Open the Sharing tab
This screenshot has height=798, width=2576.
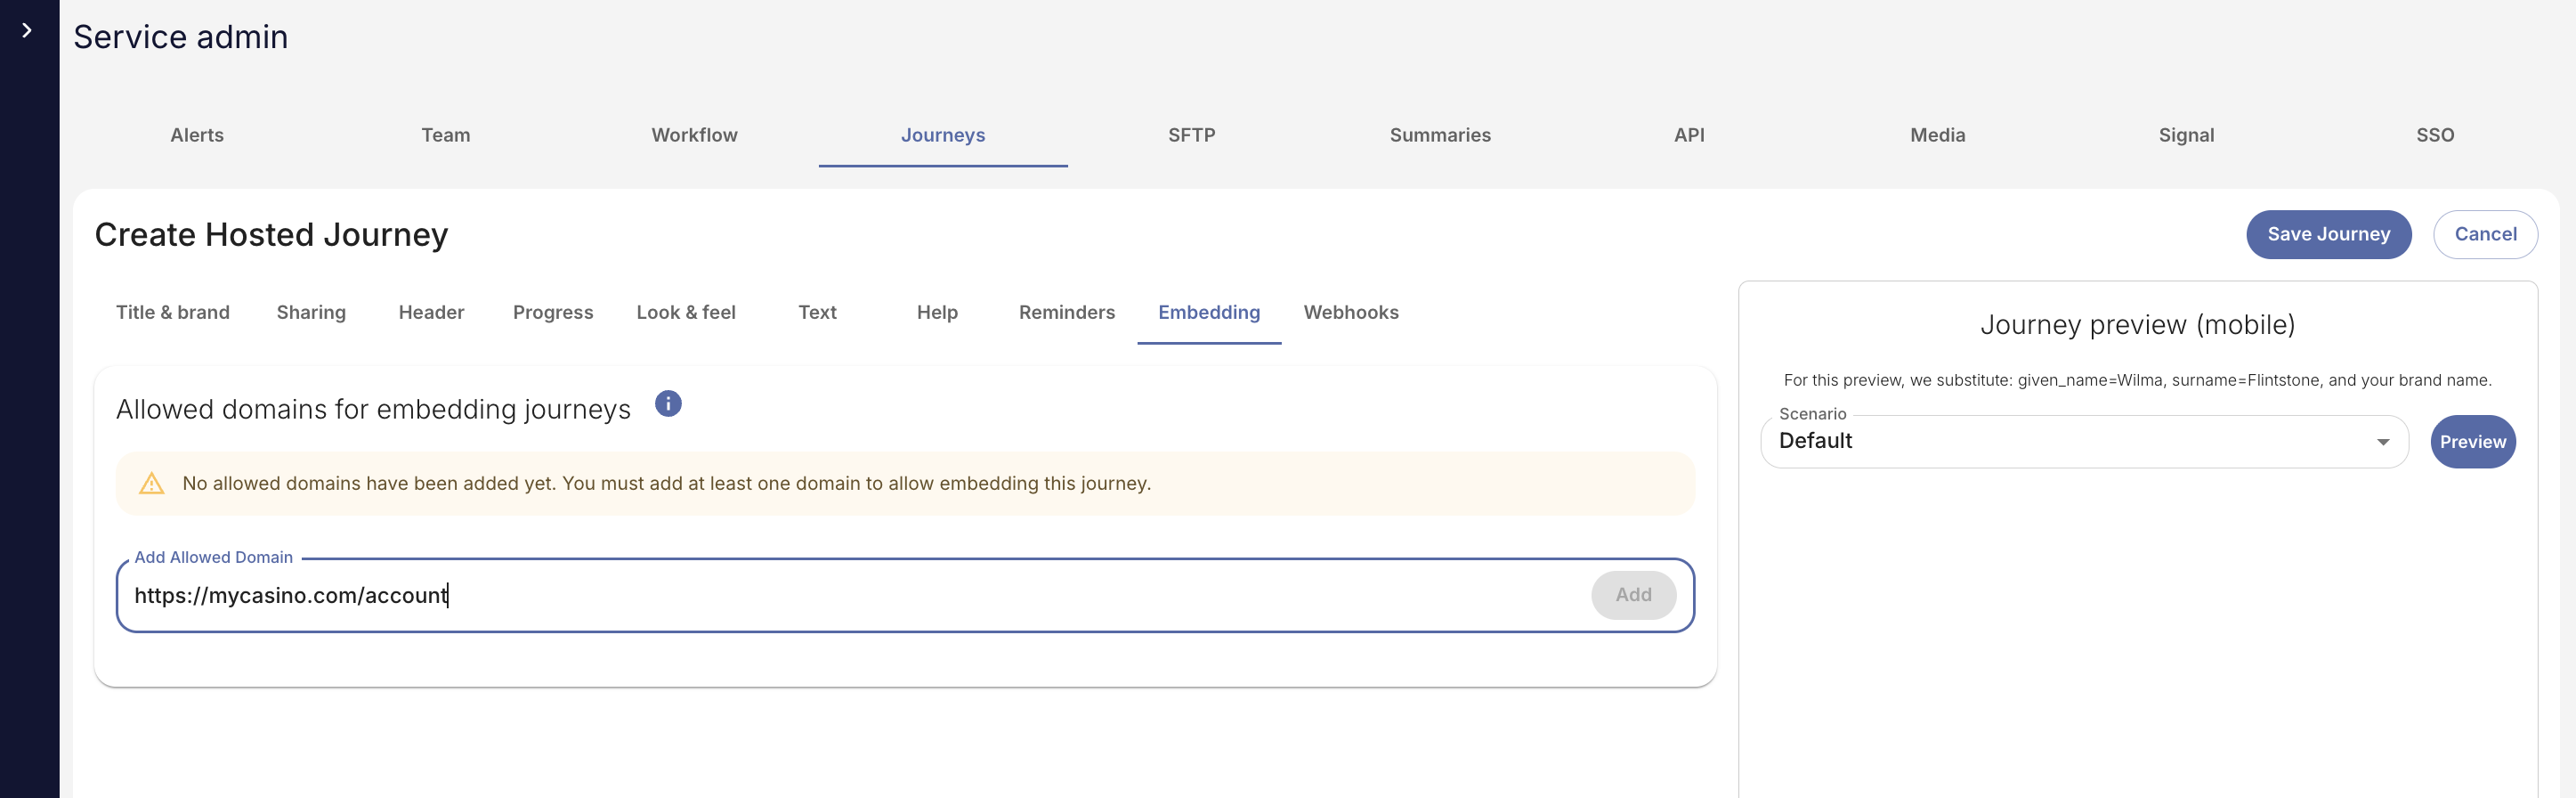(311, 313)
